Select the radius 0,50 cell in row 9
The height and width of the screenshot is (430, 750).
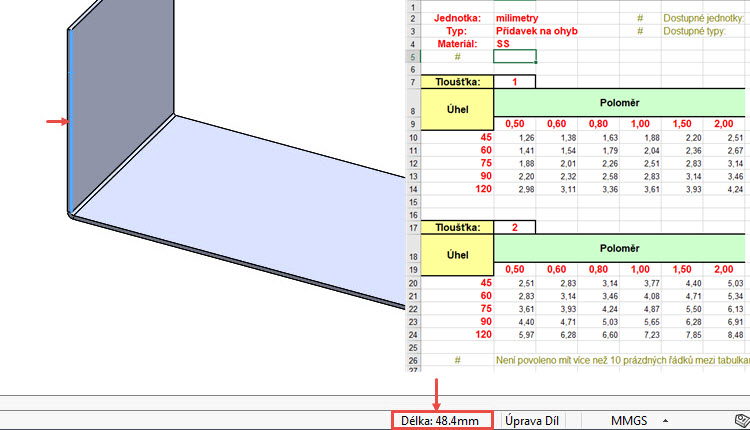point(515,124)
